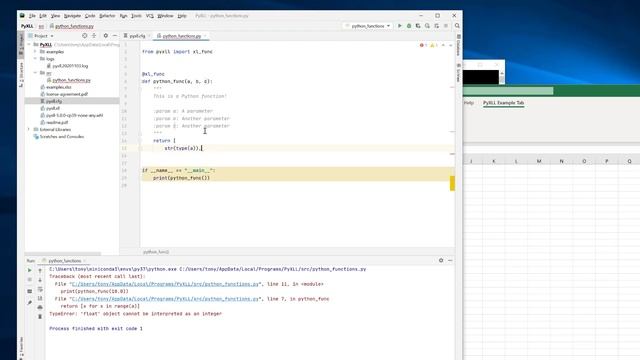Toggle the Database tool window sidebar tab
Image resolution: width=640 pixels, height=360 pixels.
tap(459, 45)
